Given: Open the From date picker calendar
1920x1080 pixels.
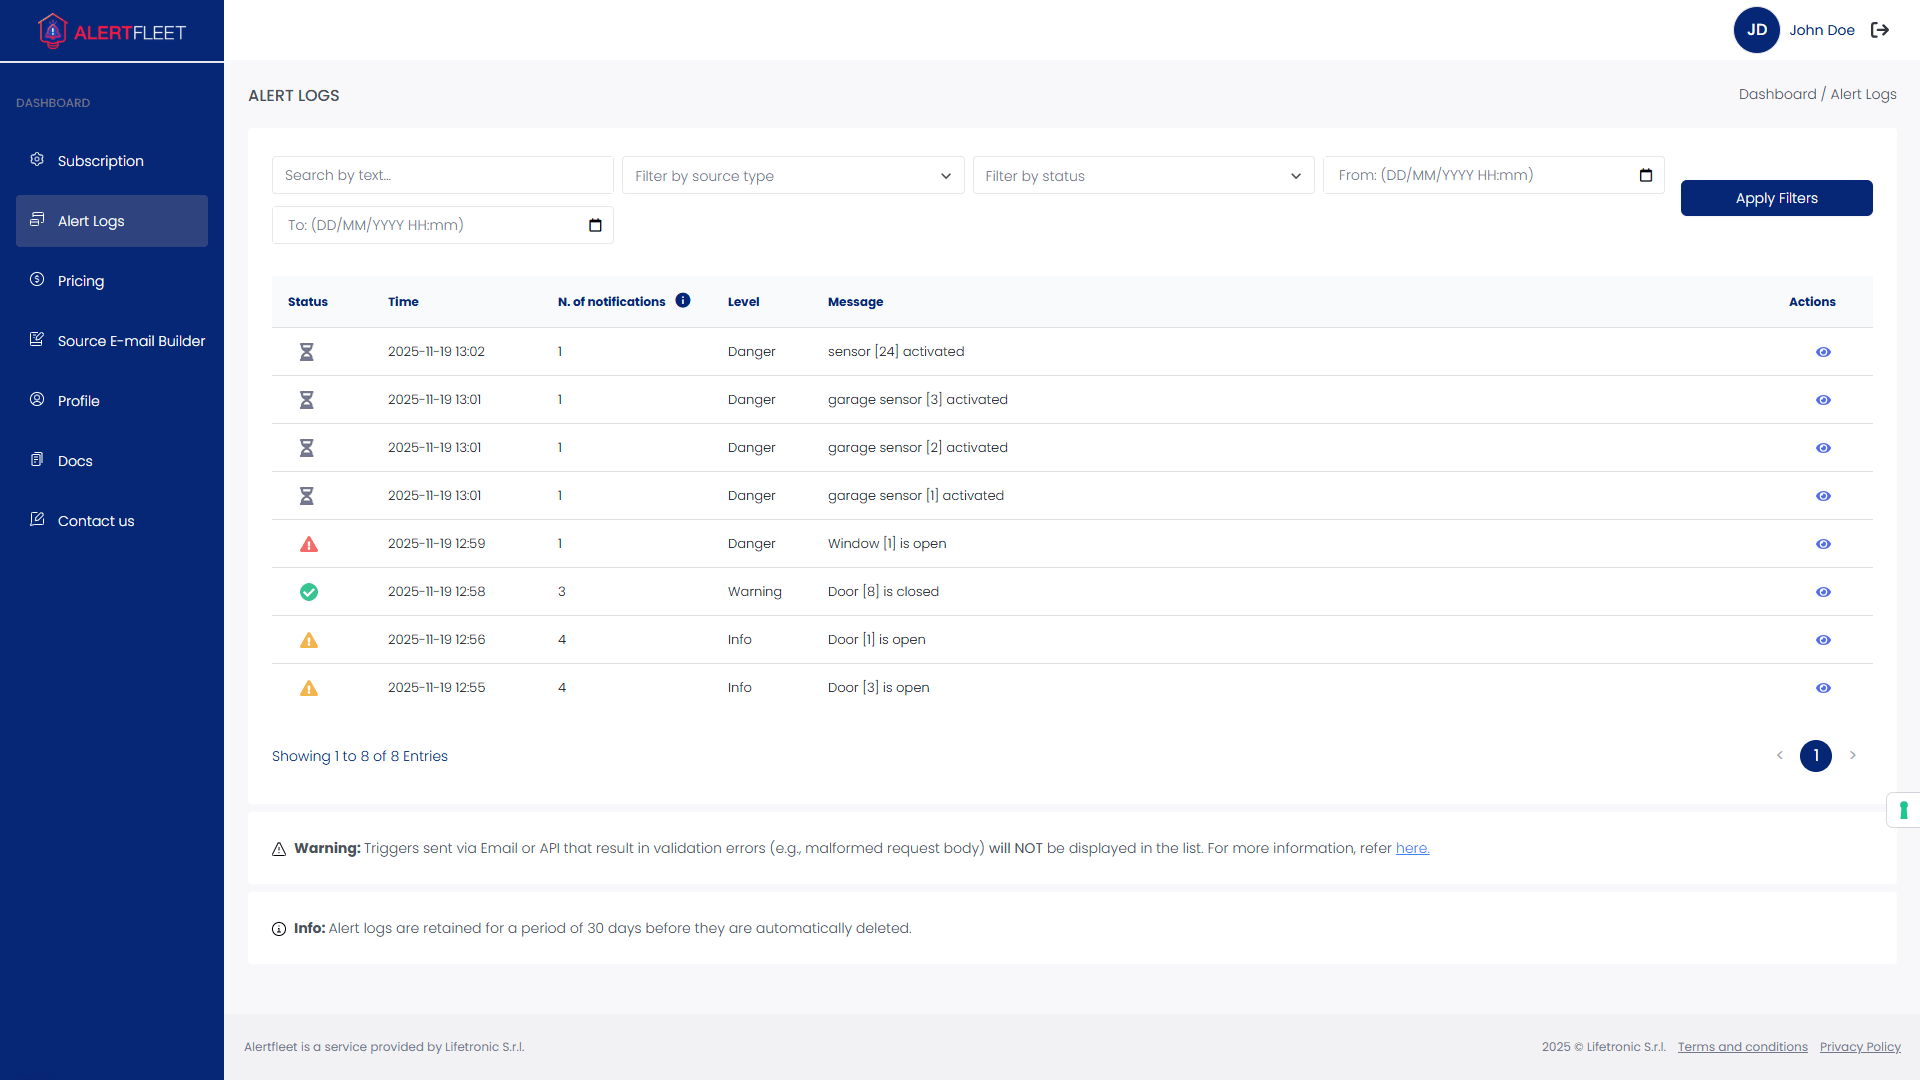Looking at the screenshot, I should click(1646, 175).
